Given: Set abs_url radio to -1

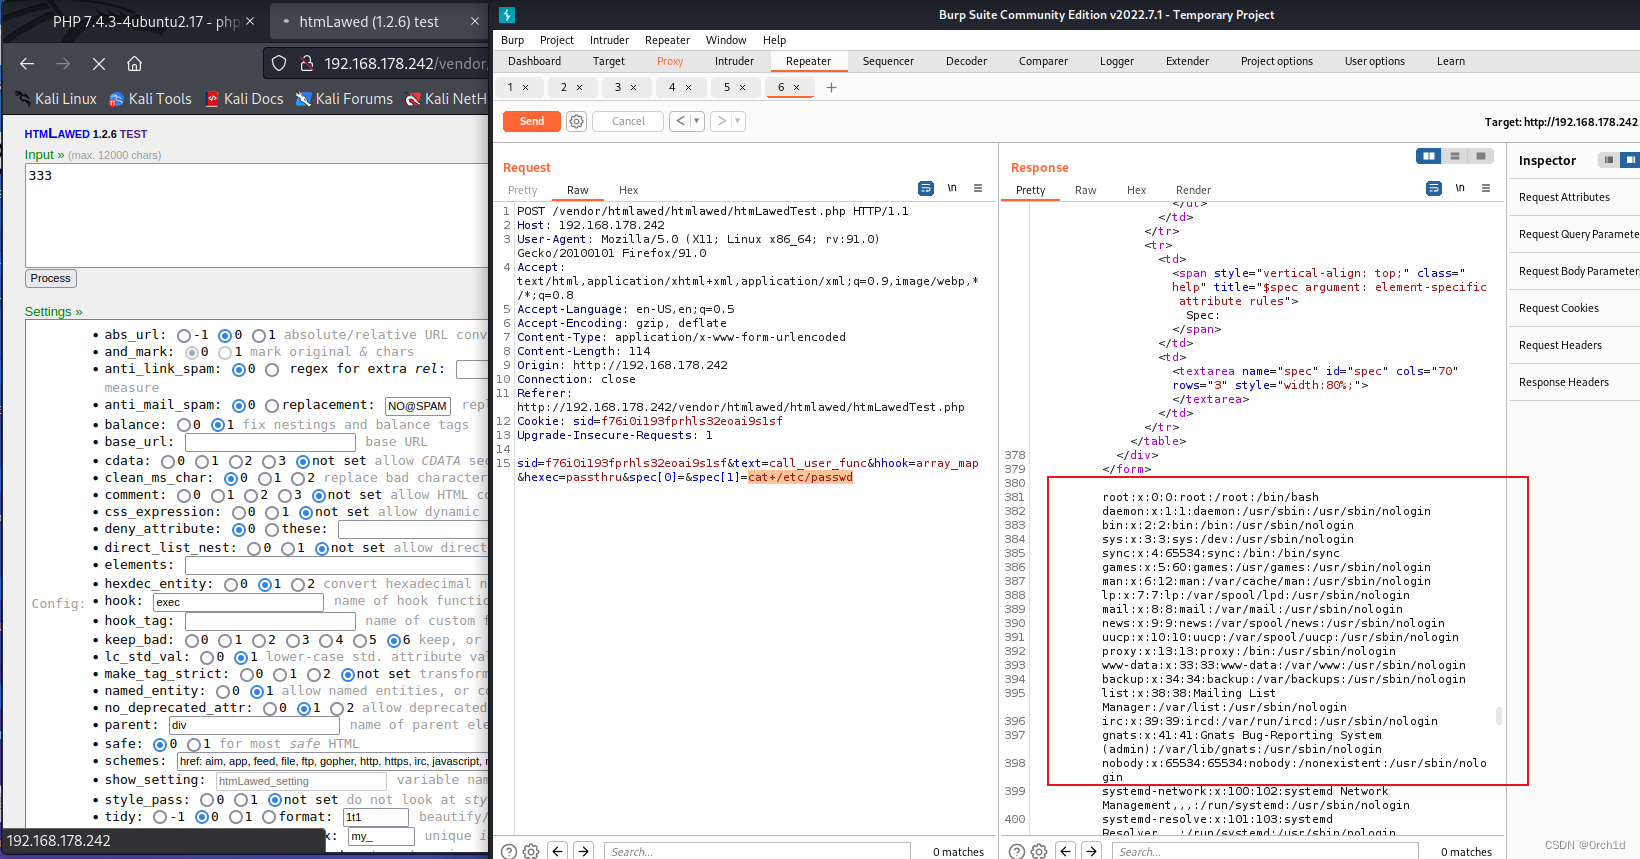Looking at the screenshot, I should (x=184, y=335).
